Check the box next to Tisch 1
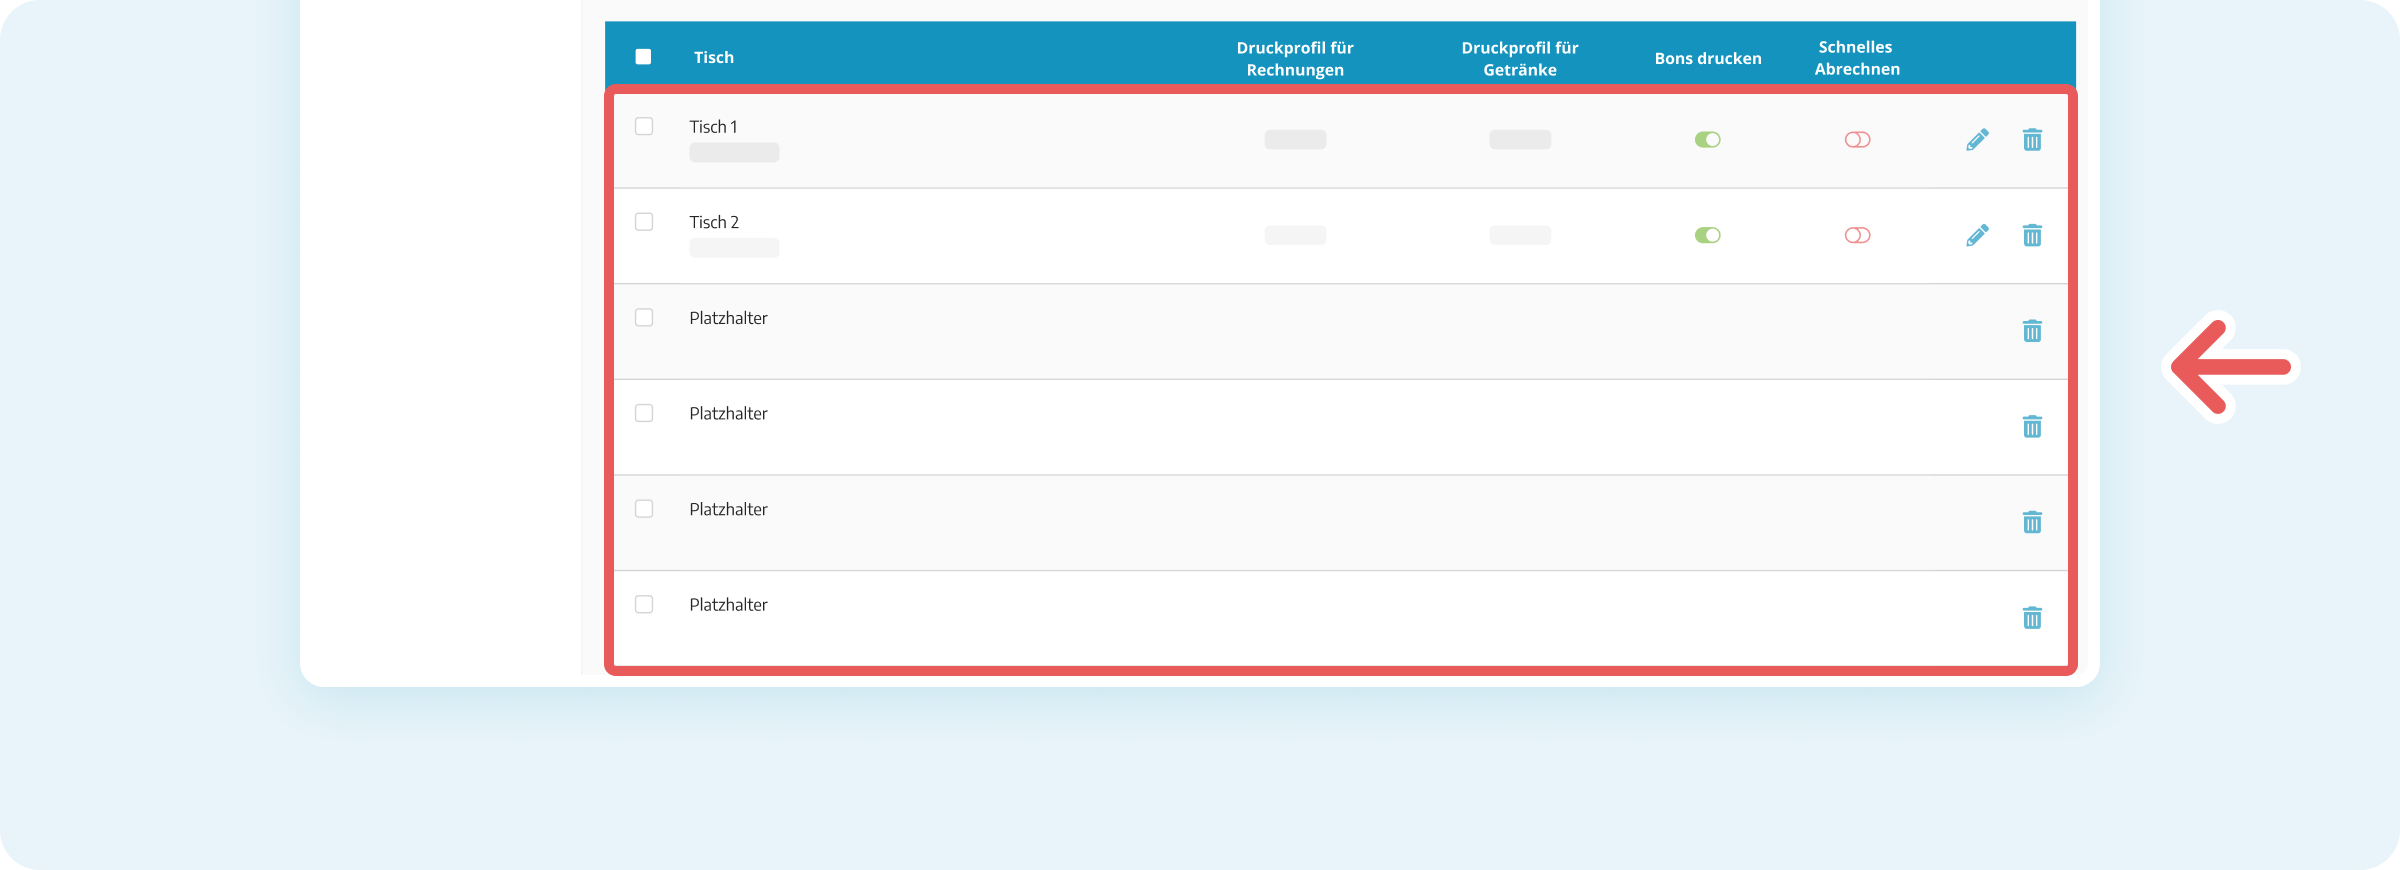The height and width of the screenshot is (870, 2400). (x=644, y=126)
